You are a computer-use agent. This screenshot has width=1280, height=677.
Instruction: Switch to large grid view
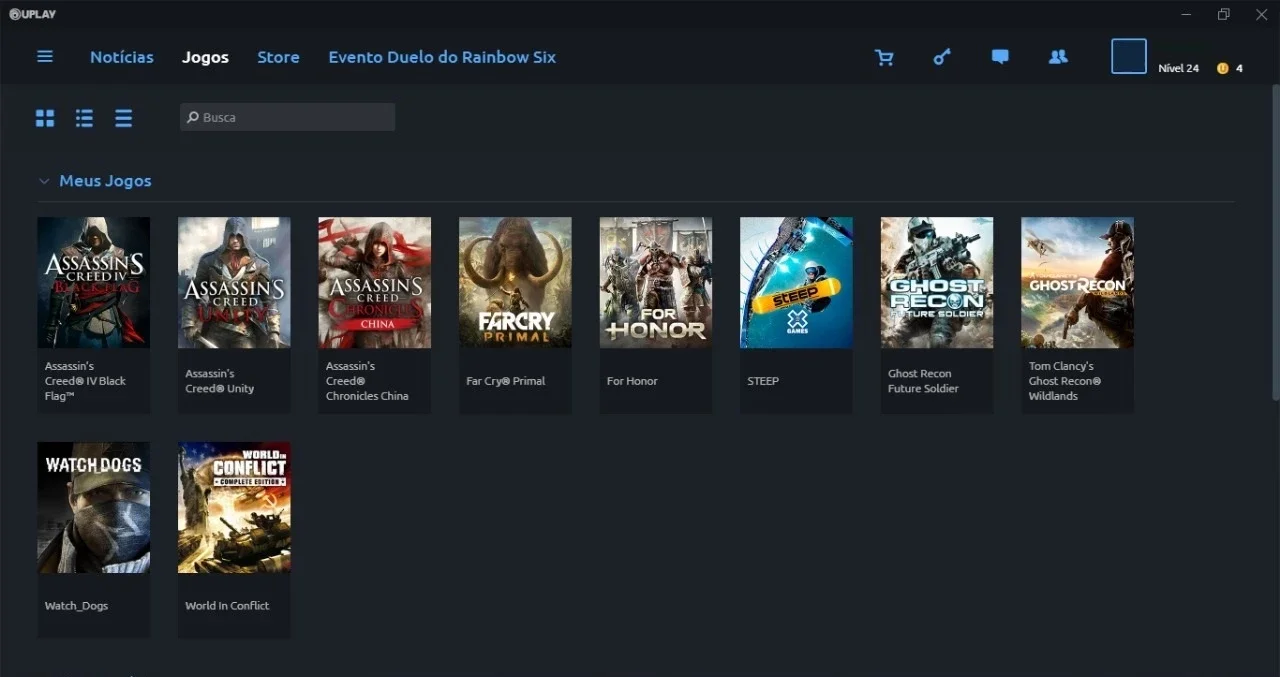click(45, 118)
